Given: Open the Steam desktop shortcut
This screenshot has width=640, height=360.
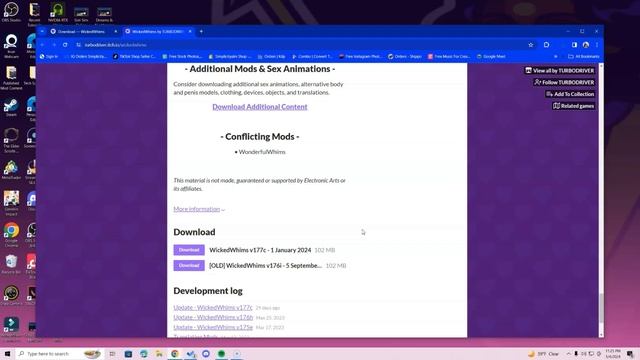Looking at the screenshot, I should tap(11, 107).
